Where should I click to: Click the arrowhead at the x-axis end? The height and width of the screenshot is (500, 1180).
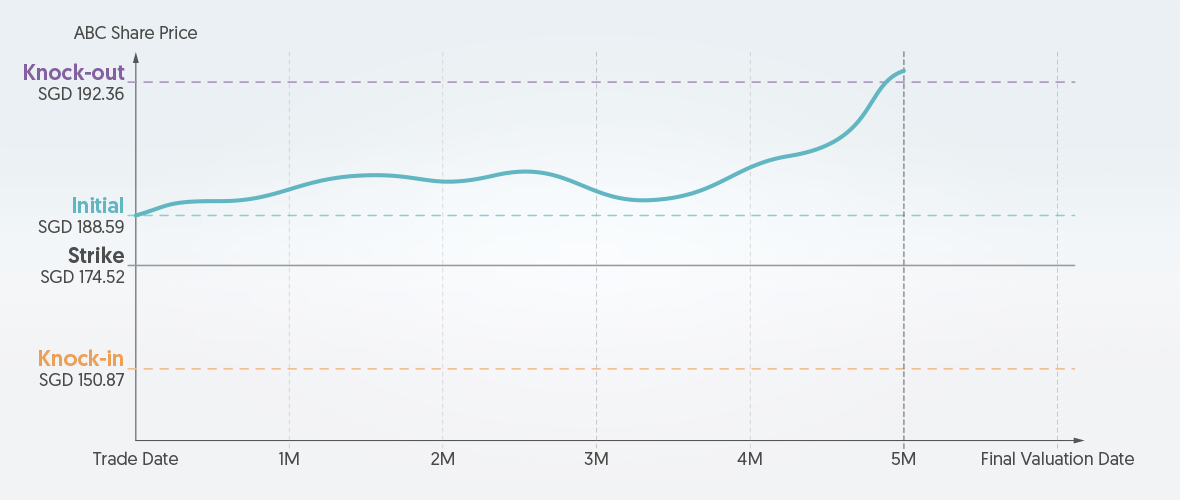tap(1078, 440)
